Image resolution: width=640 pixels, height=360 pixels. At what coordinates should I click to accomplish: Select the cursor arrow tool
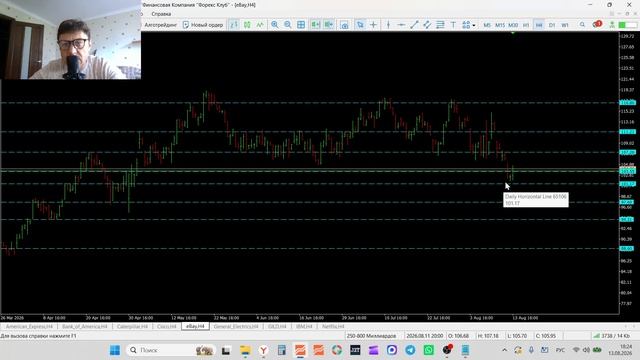tap(360, 25)
